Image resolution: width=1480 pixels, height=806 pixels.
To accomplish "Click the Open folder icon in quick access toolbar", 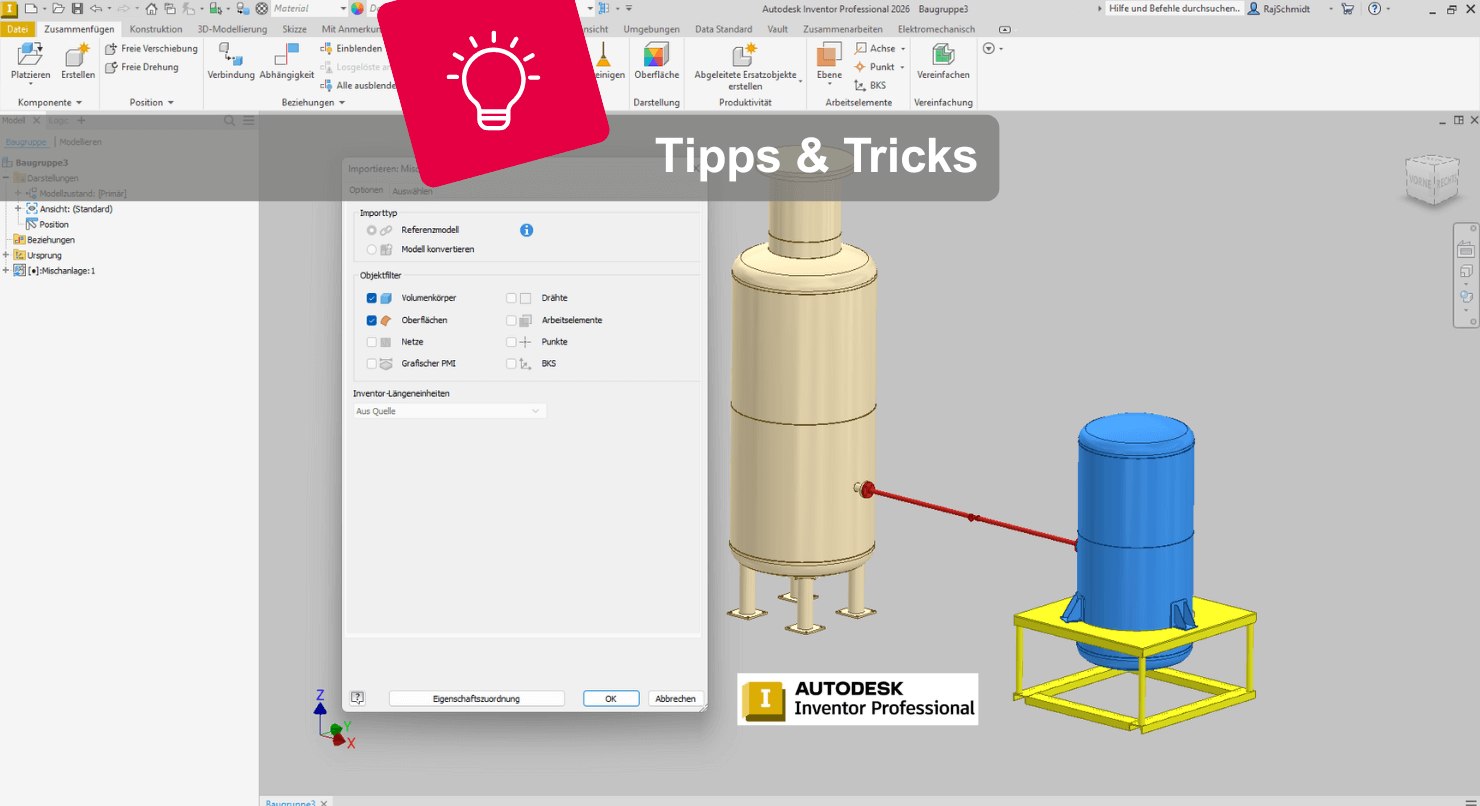I will [59, 8].
